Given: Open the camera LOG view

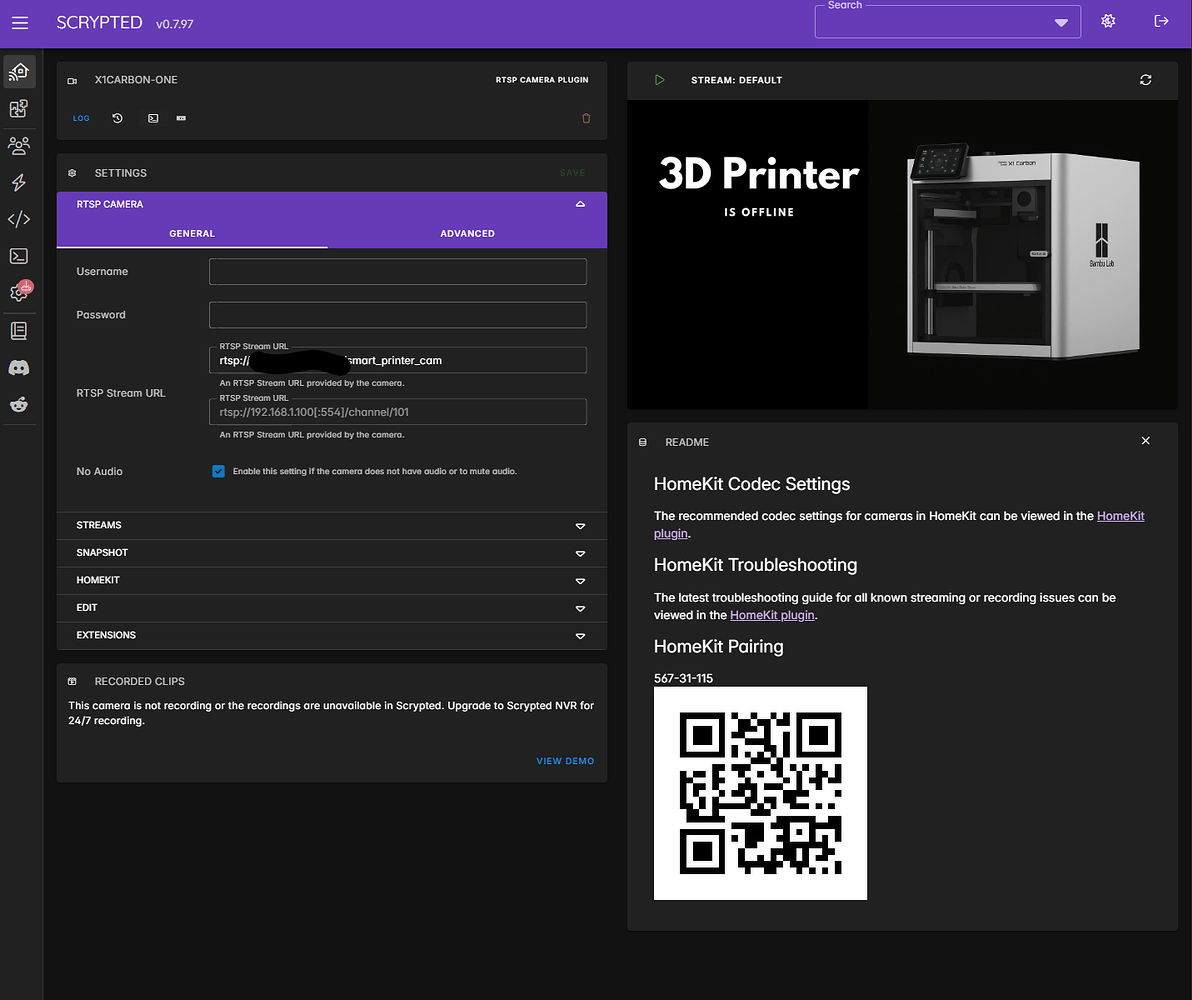Looking at the screenshot, I should point(81,118).
